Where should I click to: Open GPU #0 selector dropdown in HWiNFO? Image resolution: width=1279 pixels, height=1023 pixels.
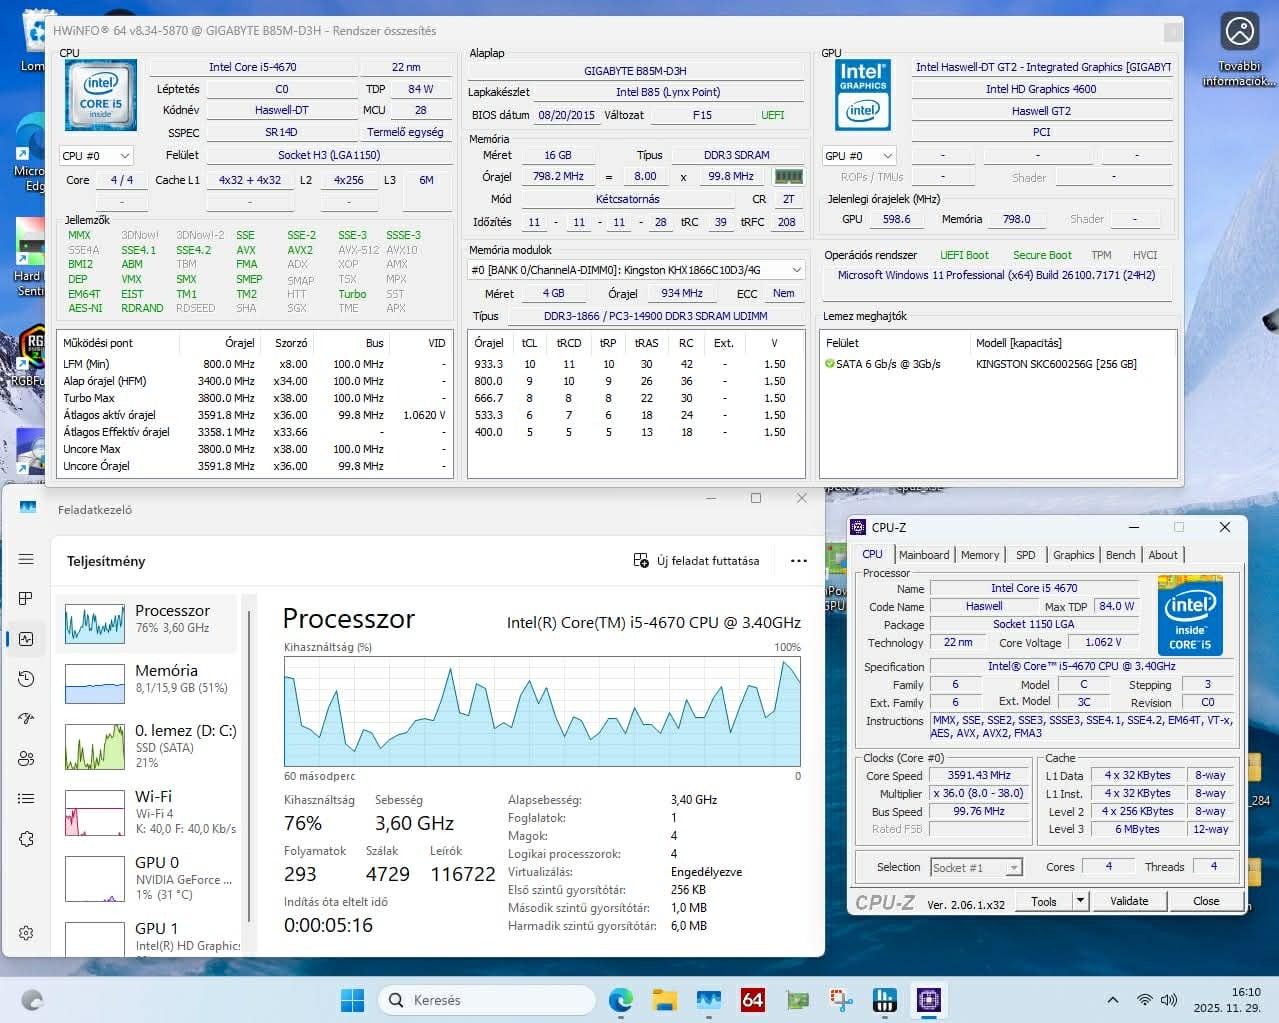pyautogui.click(x=859, y=156)
